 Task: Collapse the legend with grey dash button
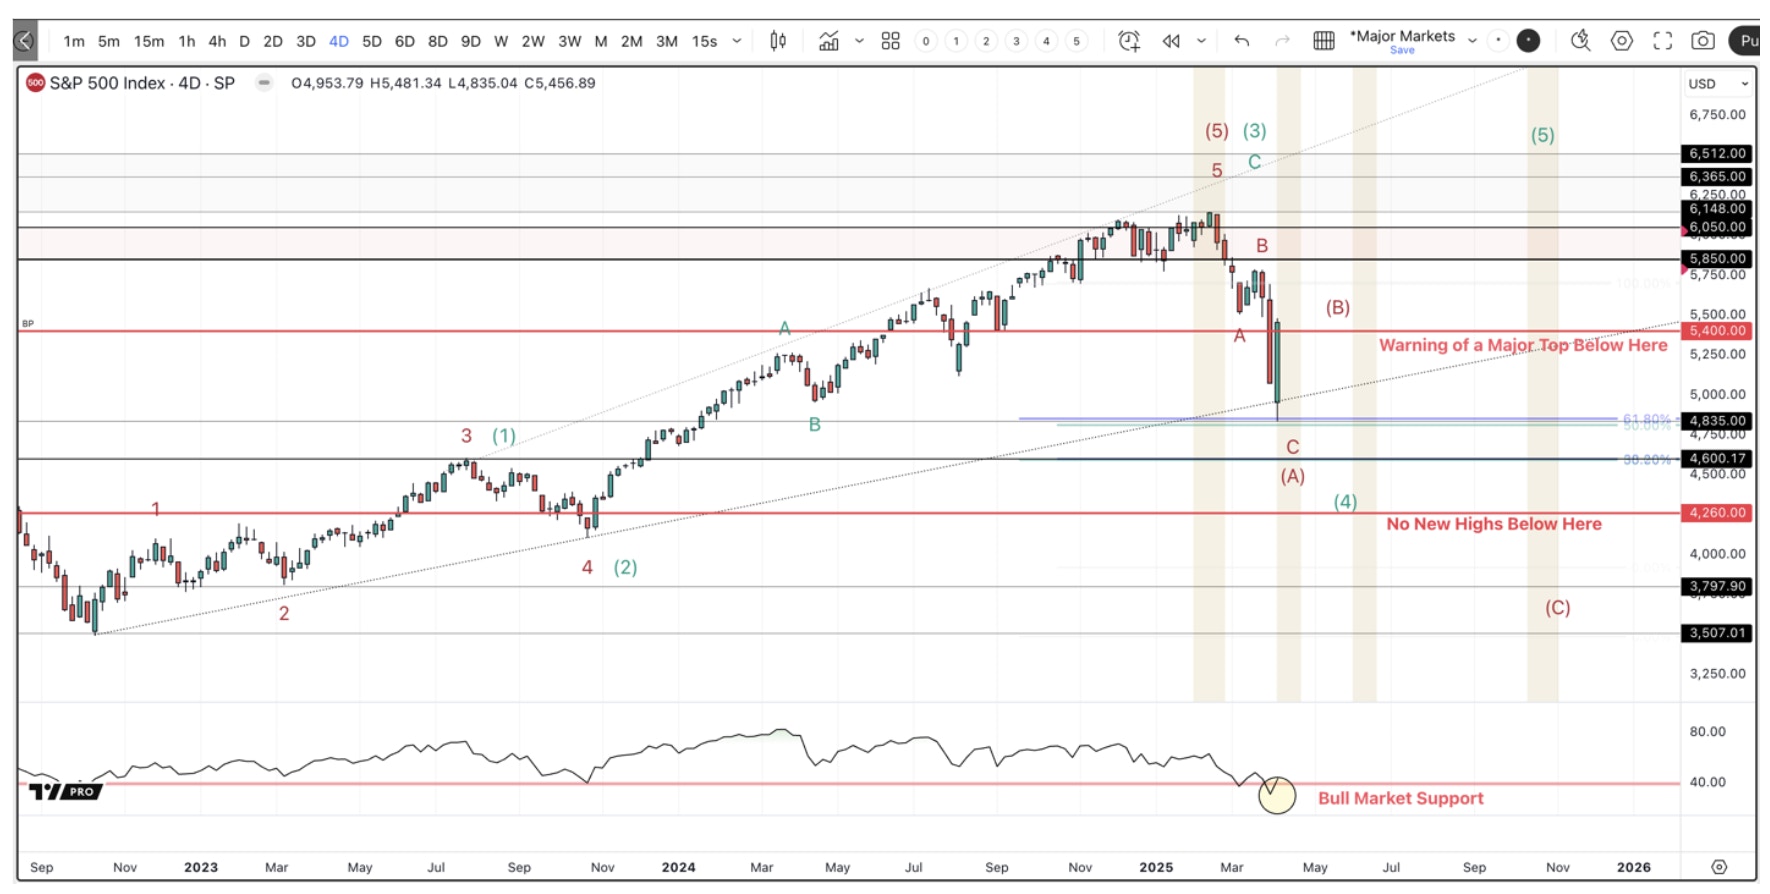click(x=264, y=83)
